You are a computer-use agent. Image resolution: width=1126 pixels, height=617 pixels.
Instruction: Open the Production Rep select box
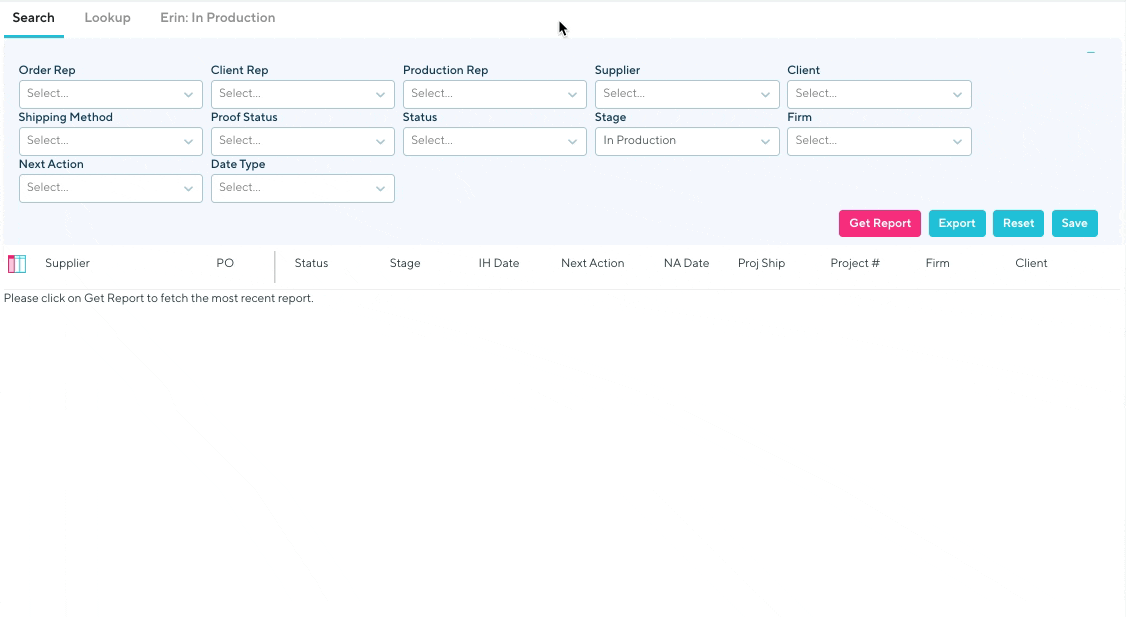[x=494, y=94]
